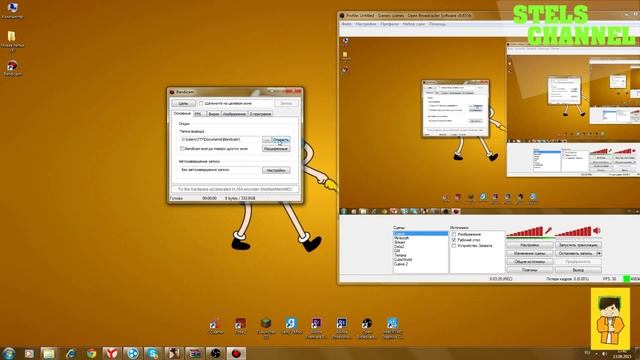The width and height of the screenshot is (640, 360).
Task: Open Google Chrome from the taskbar
Action: pyautogui.click(x=91, y=353)
